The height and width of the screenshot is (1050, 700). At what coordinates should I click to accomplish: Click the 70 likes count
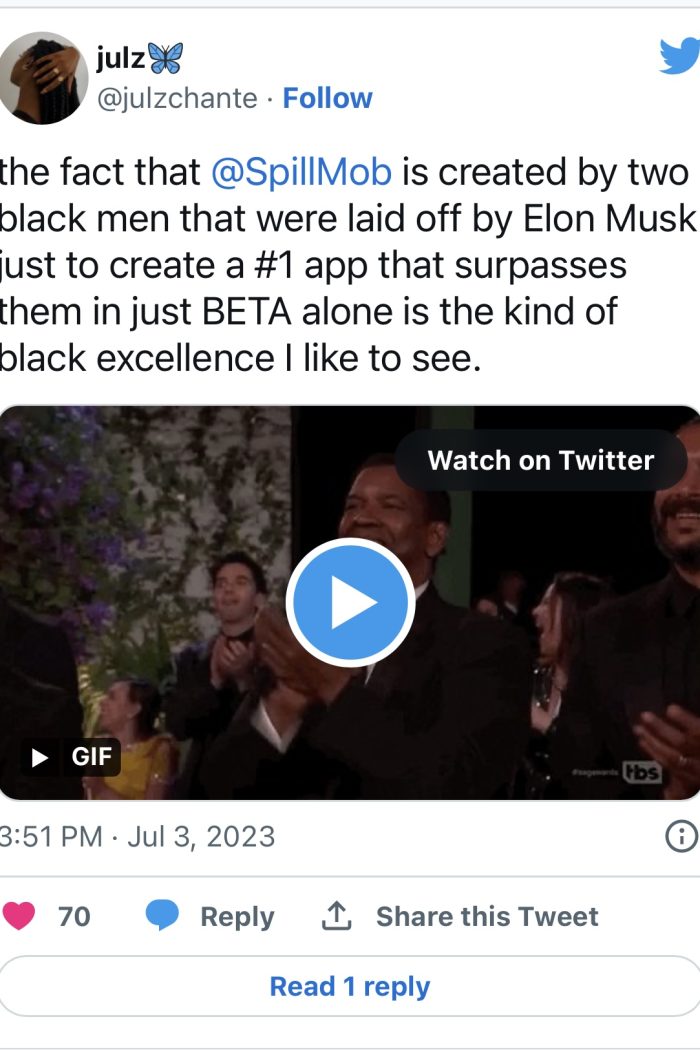coord(74,916)
